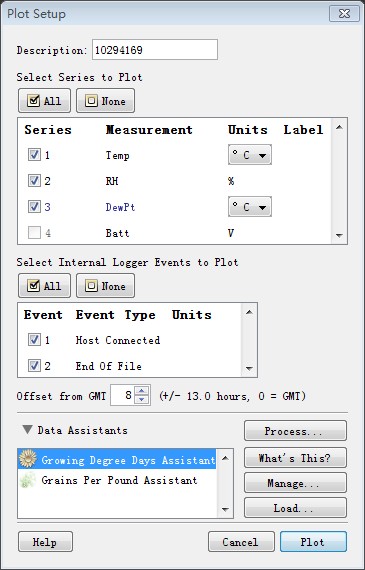
Task: Click the Process... button
Action: 295,431
